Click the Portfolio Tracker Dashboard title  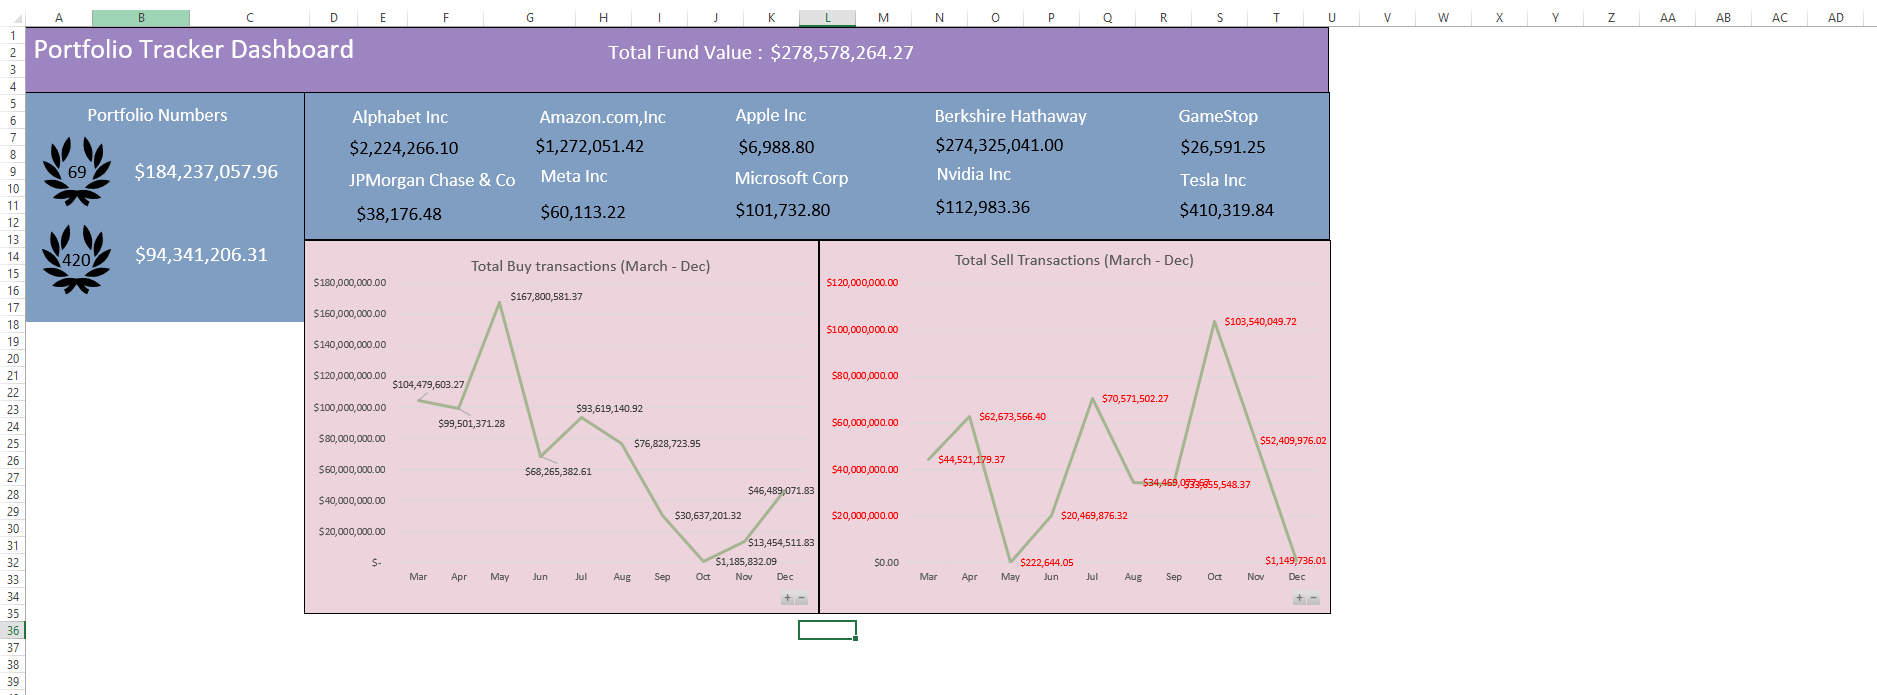click(x=194, y=50)
